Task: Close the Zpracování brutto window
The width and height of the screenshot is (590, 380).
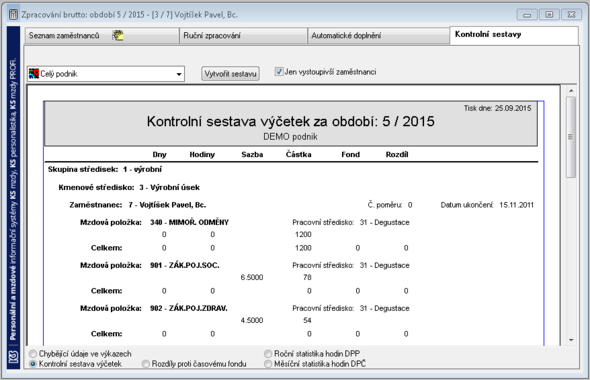Action: click(x=571, y=15)
